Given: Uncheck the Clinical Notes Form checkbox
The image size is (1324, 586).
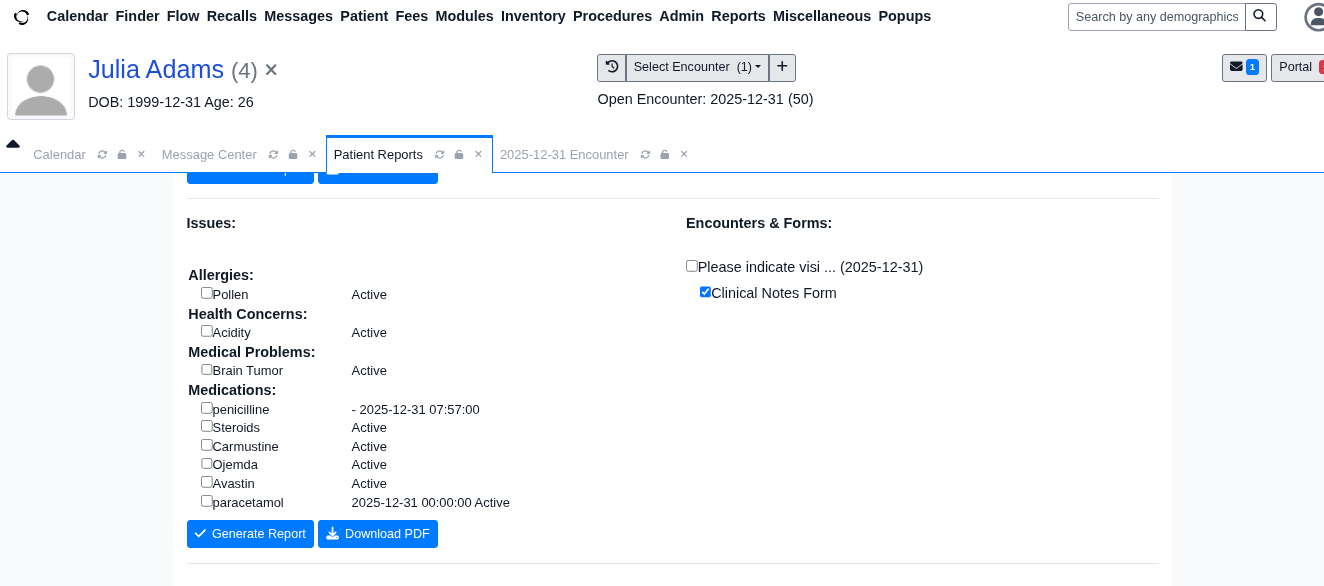Looking at the screenshot, I should pos(705,292).
